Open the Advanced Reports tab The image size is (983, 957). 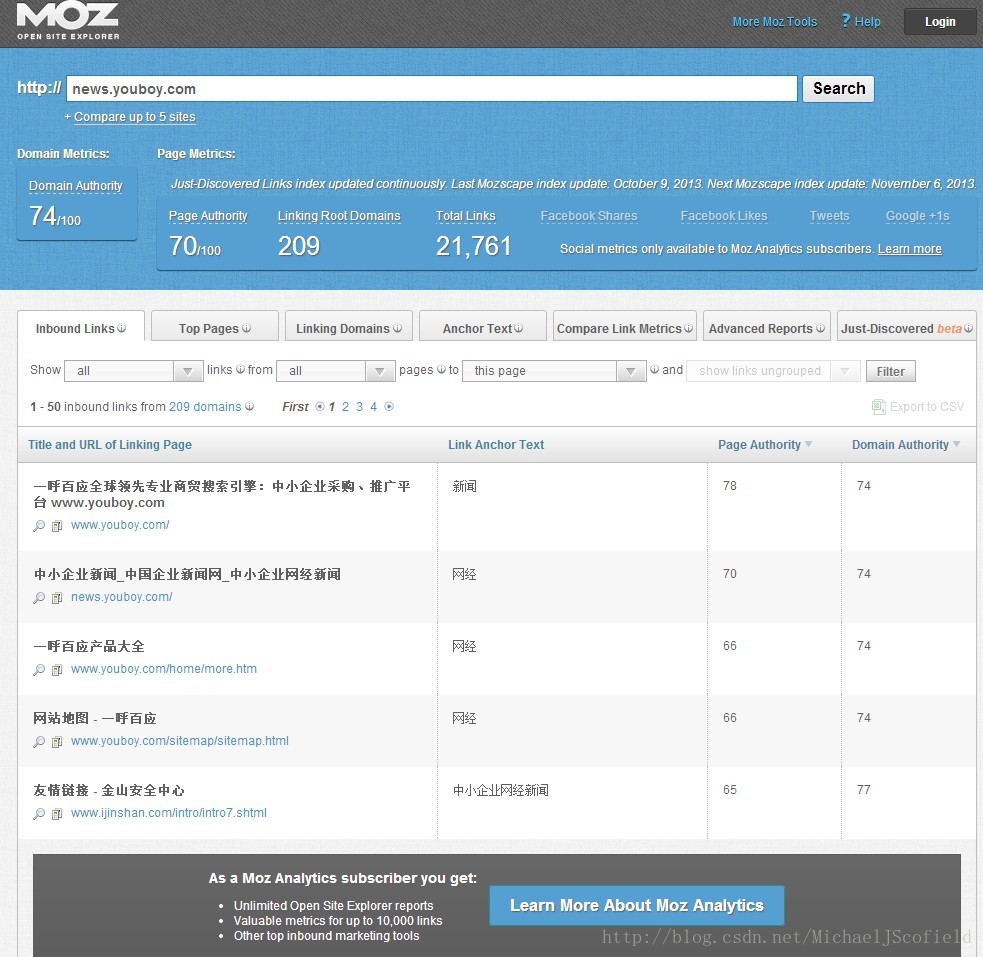pos(767,327)
